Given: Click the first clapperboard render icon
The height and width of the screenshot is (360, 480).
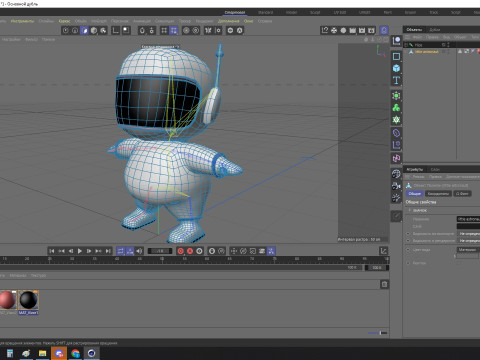Looking at the screenshot, I should tap(353, 30).
